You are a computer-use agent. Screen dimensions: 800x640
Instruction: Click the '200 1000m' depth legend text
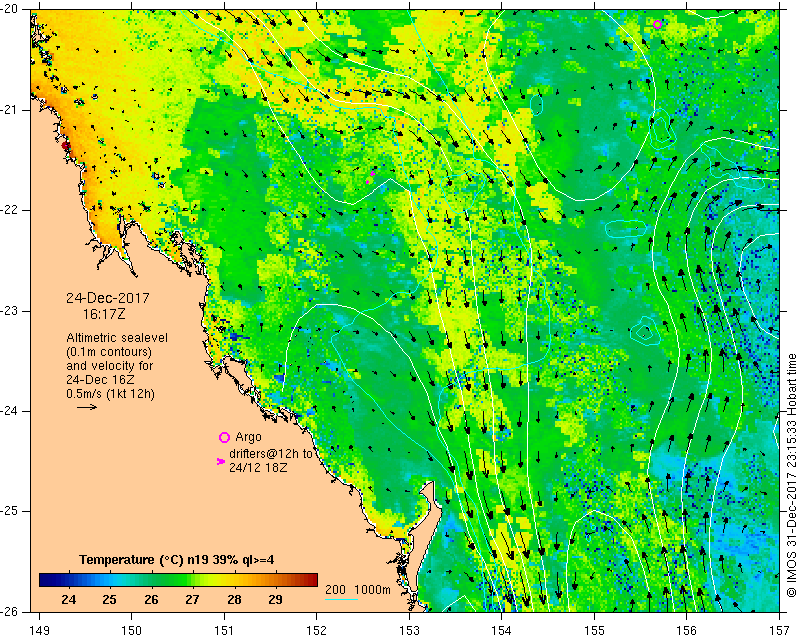[358, 590]
